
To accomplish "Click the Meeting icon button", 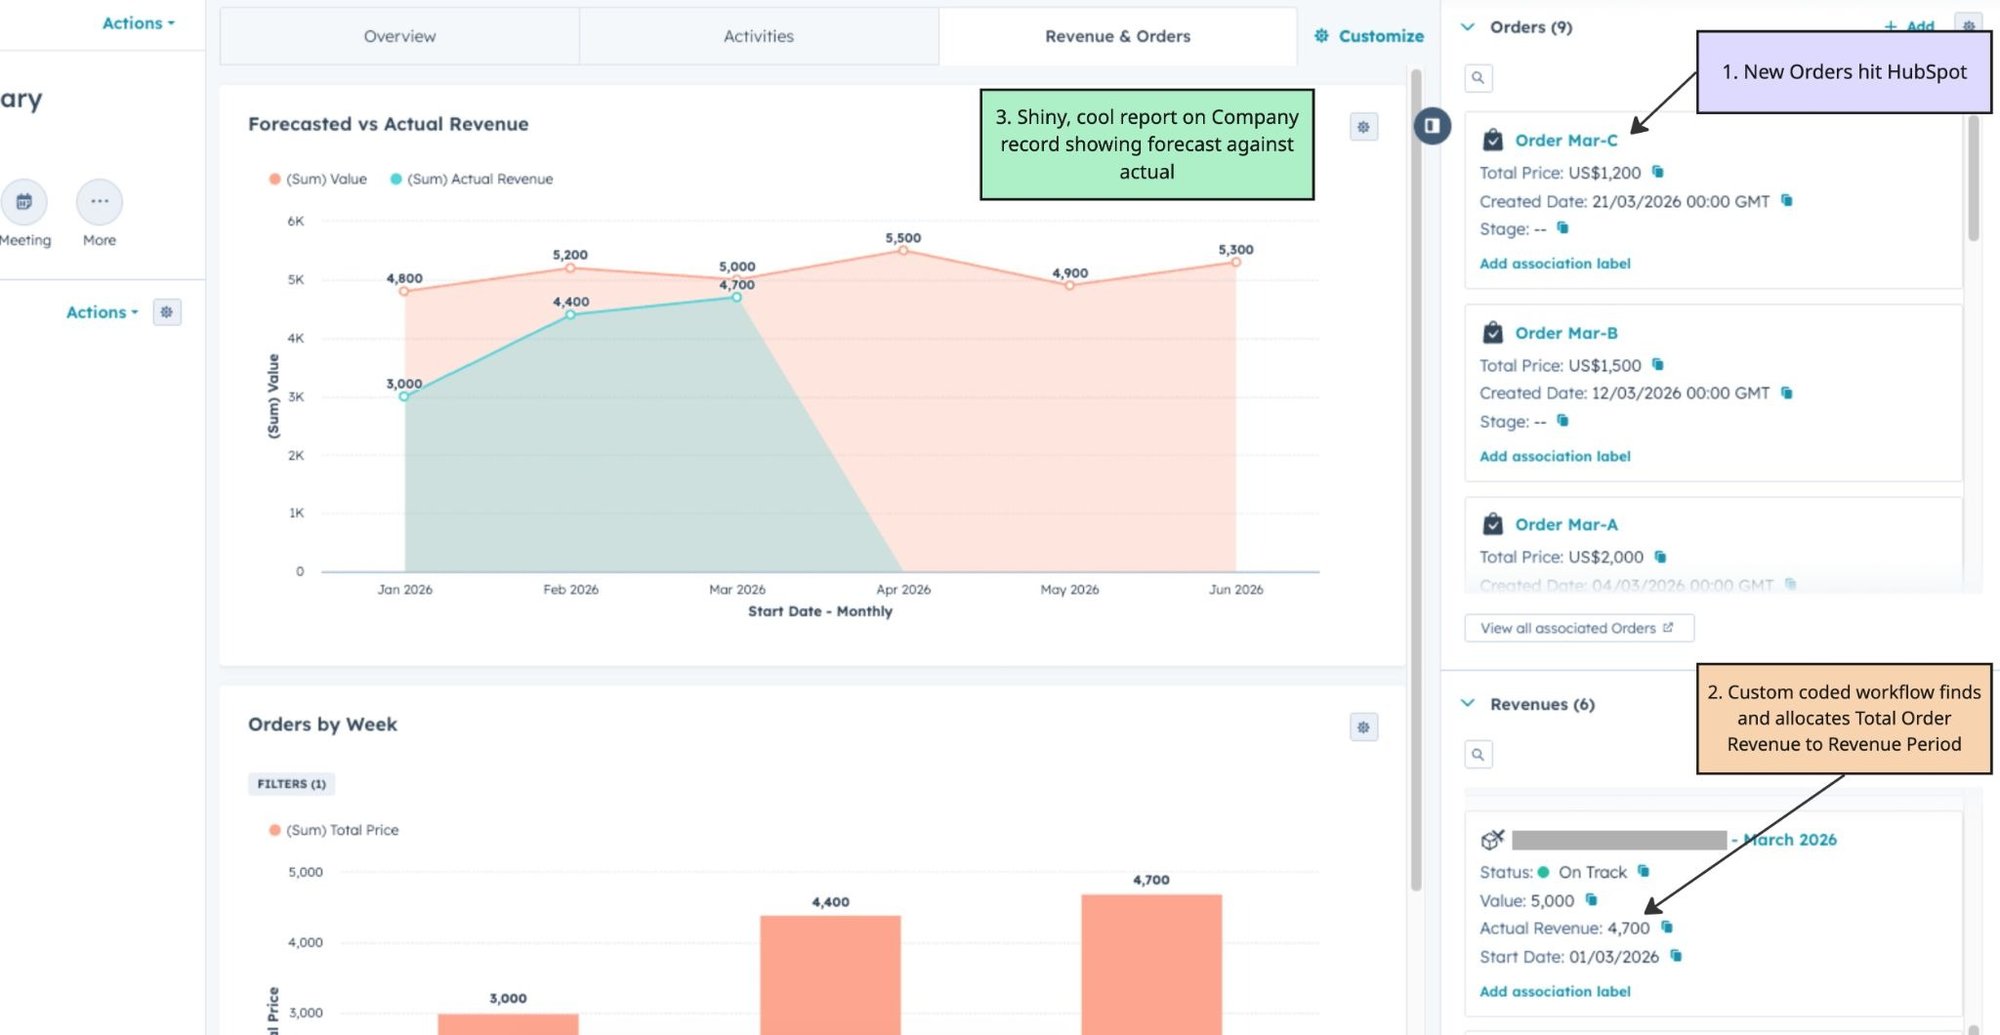I will coord(24,202).
